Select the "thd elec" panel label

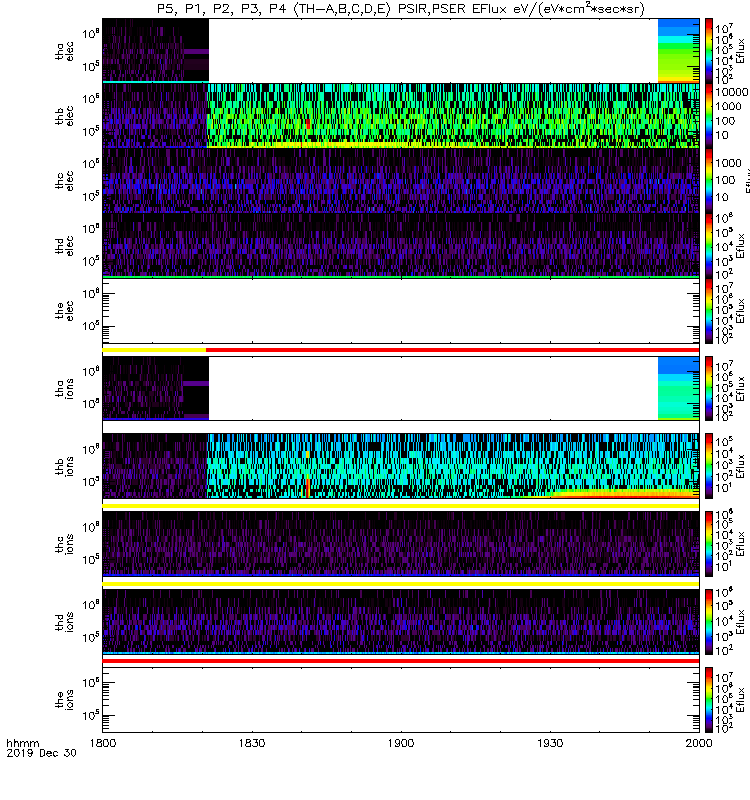(64, 245)
